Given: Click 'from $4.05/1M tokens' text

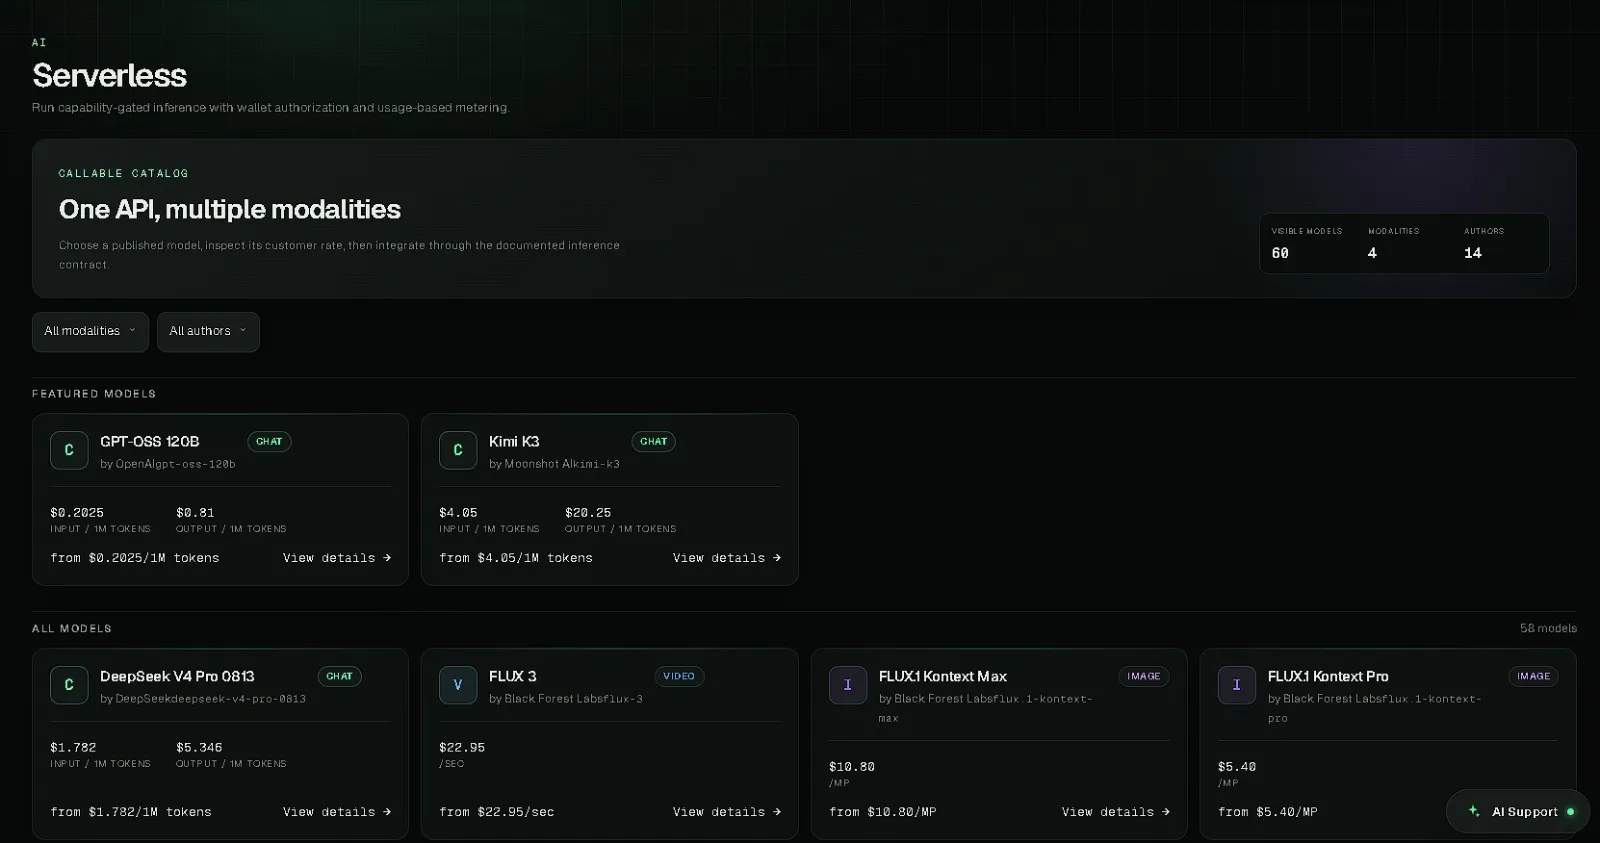Looking at the screenshot, I should pos(516,558).
